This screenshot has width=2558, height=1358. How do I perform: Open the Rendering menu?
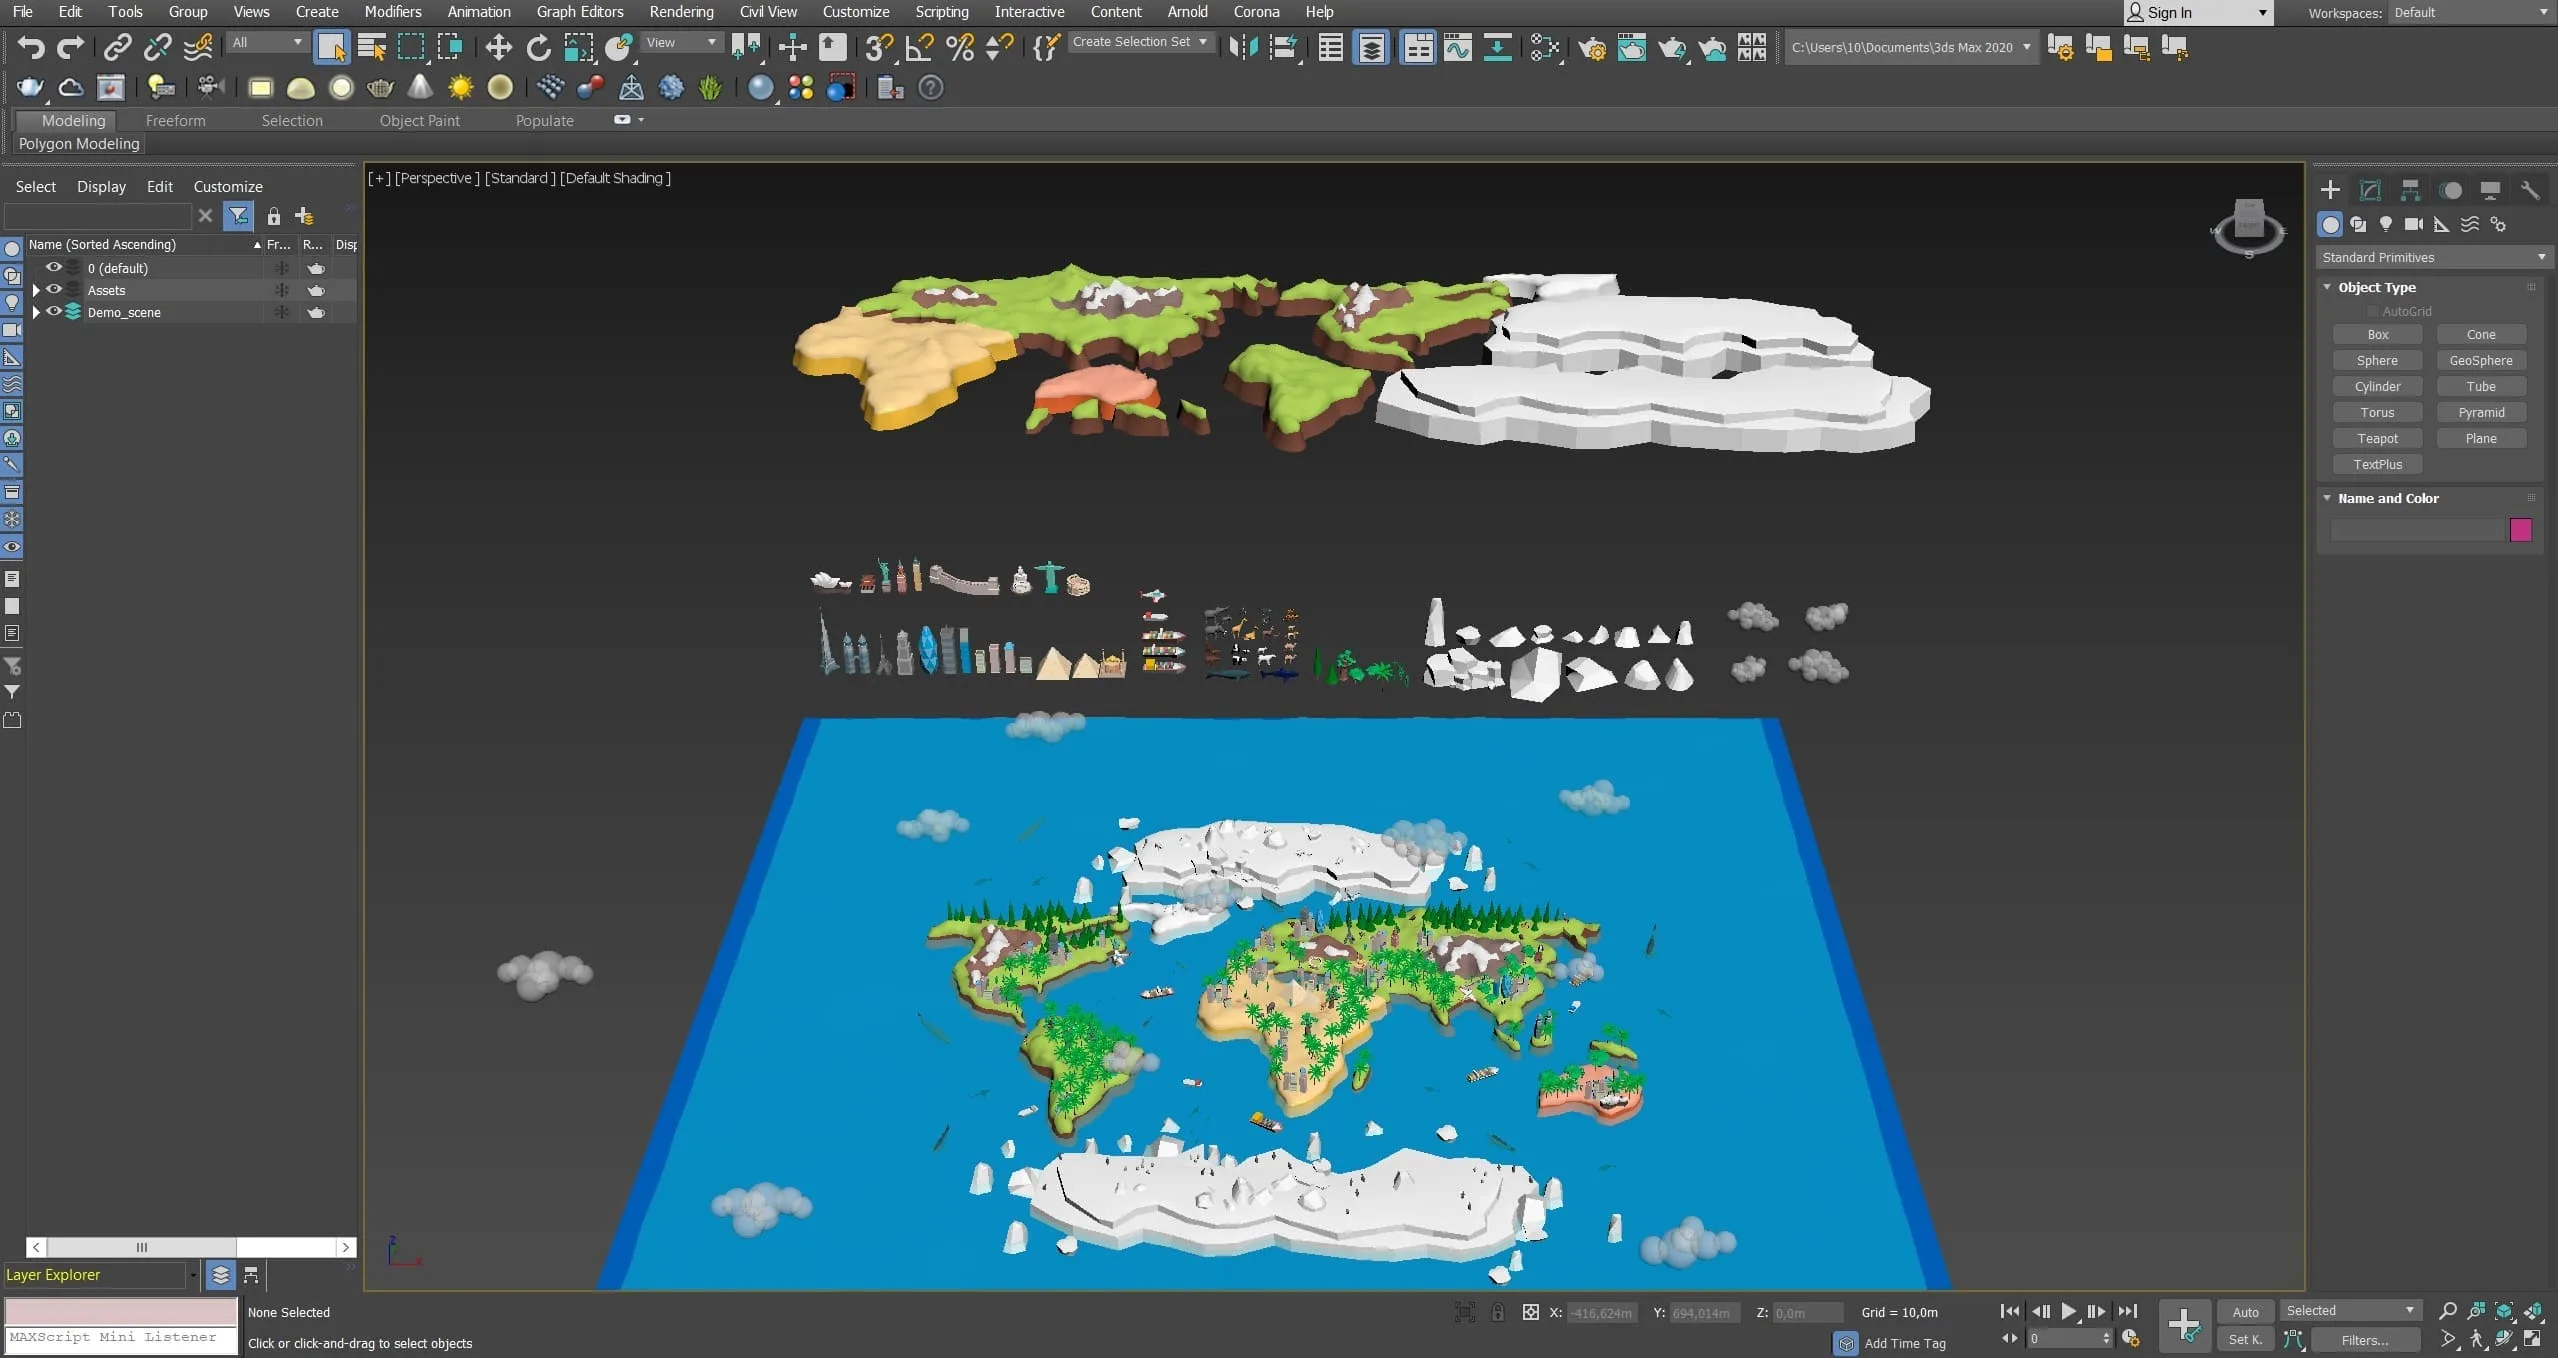coord(681,12)
